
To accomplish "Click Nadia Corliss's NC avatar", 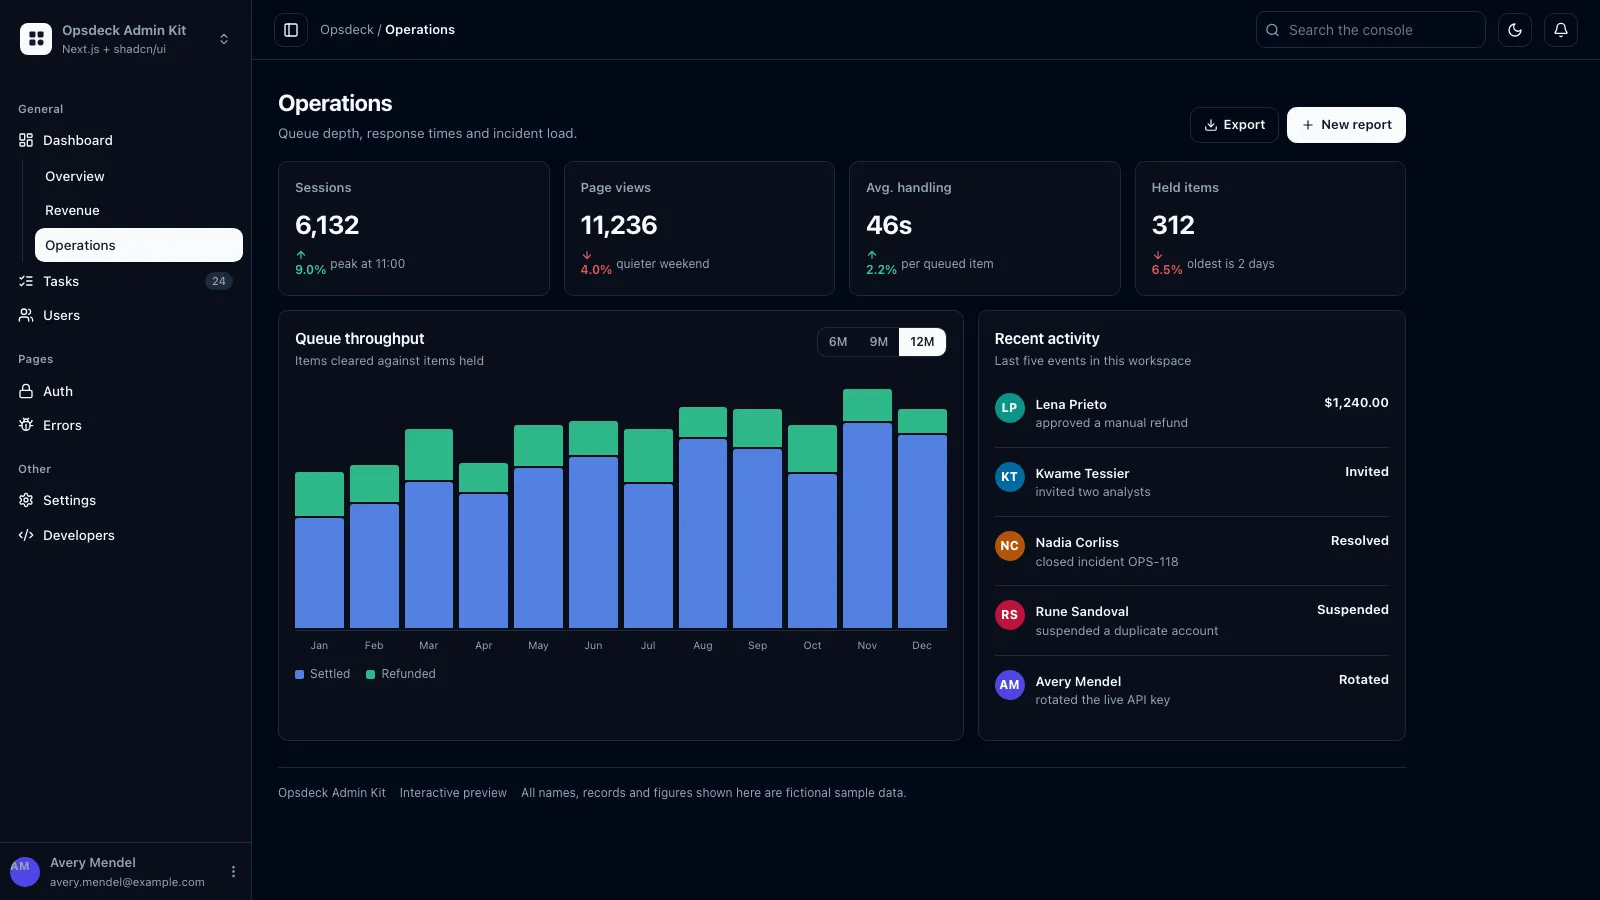I will tap(1010, 546).
